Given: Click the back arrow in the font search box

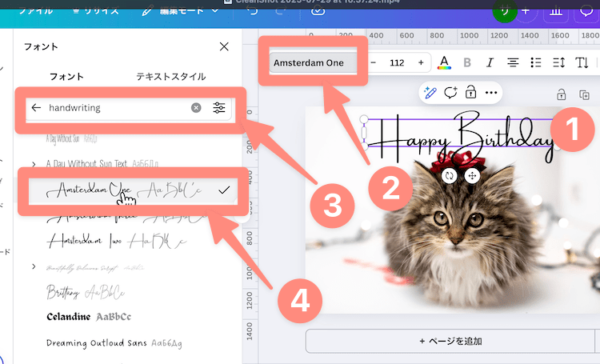Looking at the screenshot, I should [36, 108].
